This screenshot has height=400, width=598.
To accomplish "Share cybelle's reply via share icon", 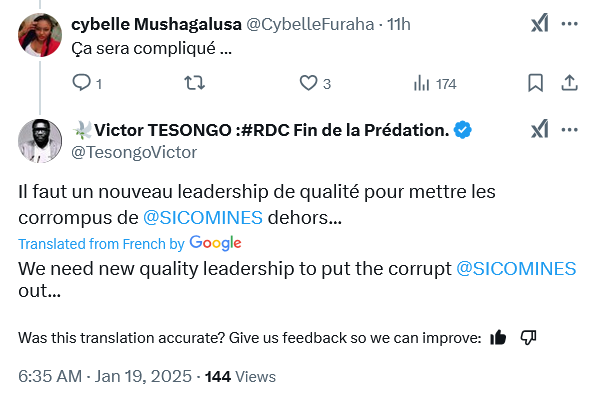I will [x=569, y=83].
